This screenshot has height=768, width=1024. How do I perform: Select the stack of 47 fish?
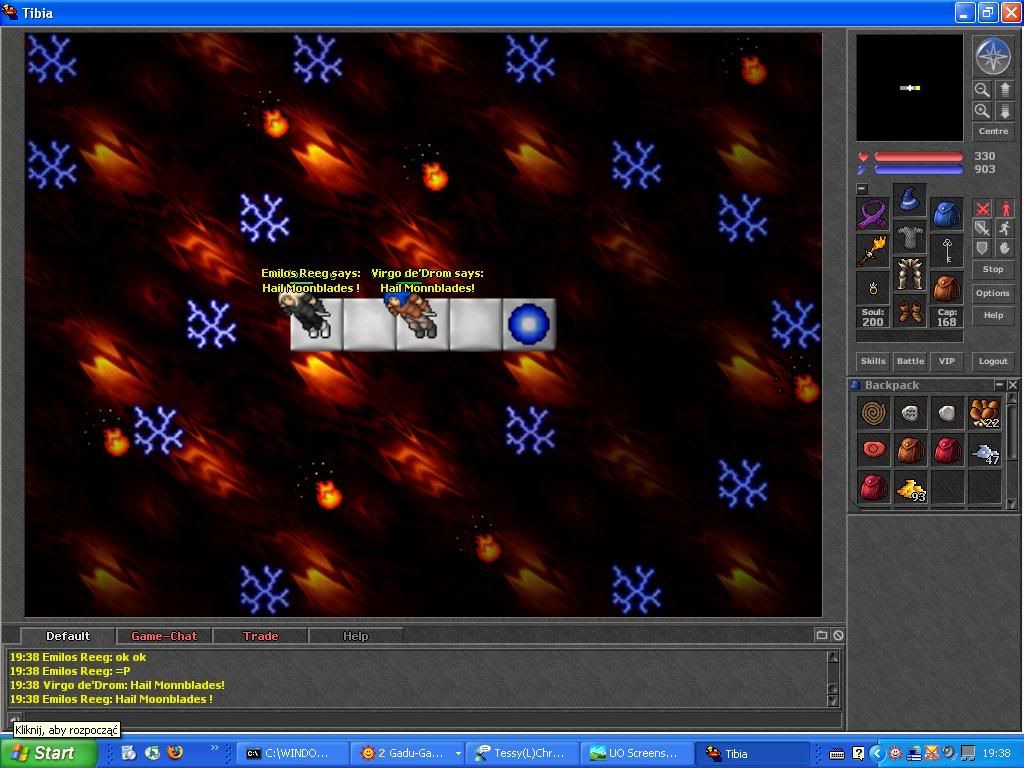click(984, 451)
